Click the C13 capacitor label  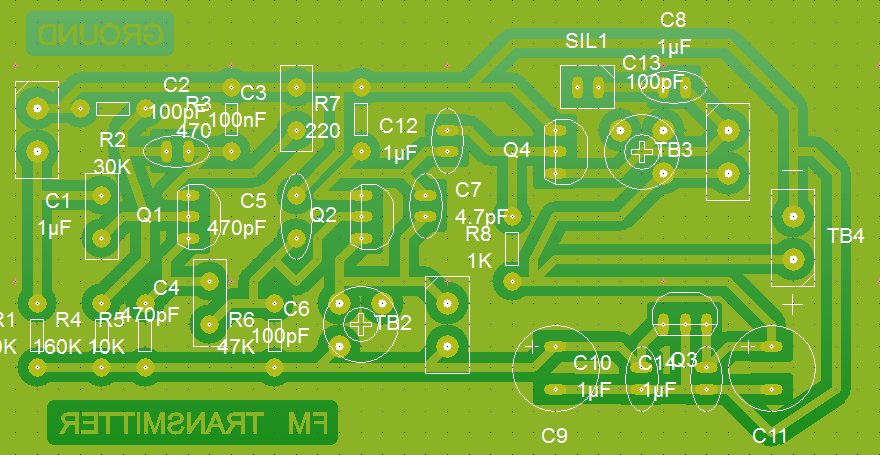[x=641, y=63]
